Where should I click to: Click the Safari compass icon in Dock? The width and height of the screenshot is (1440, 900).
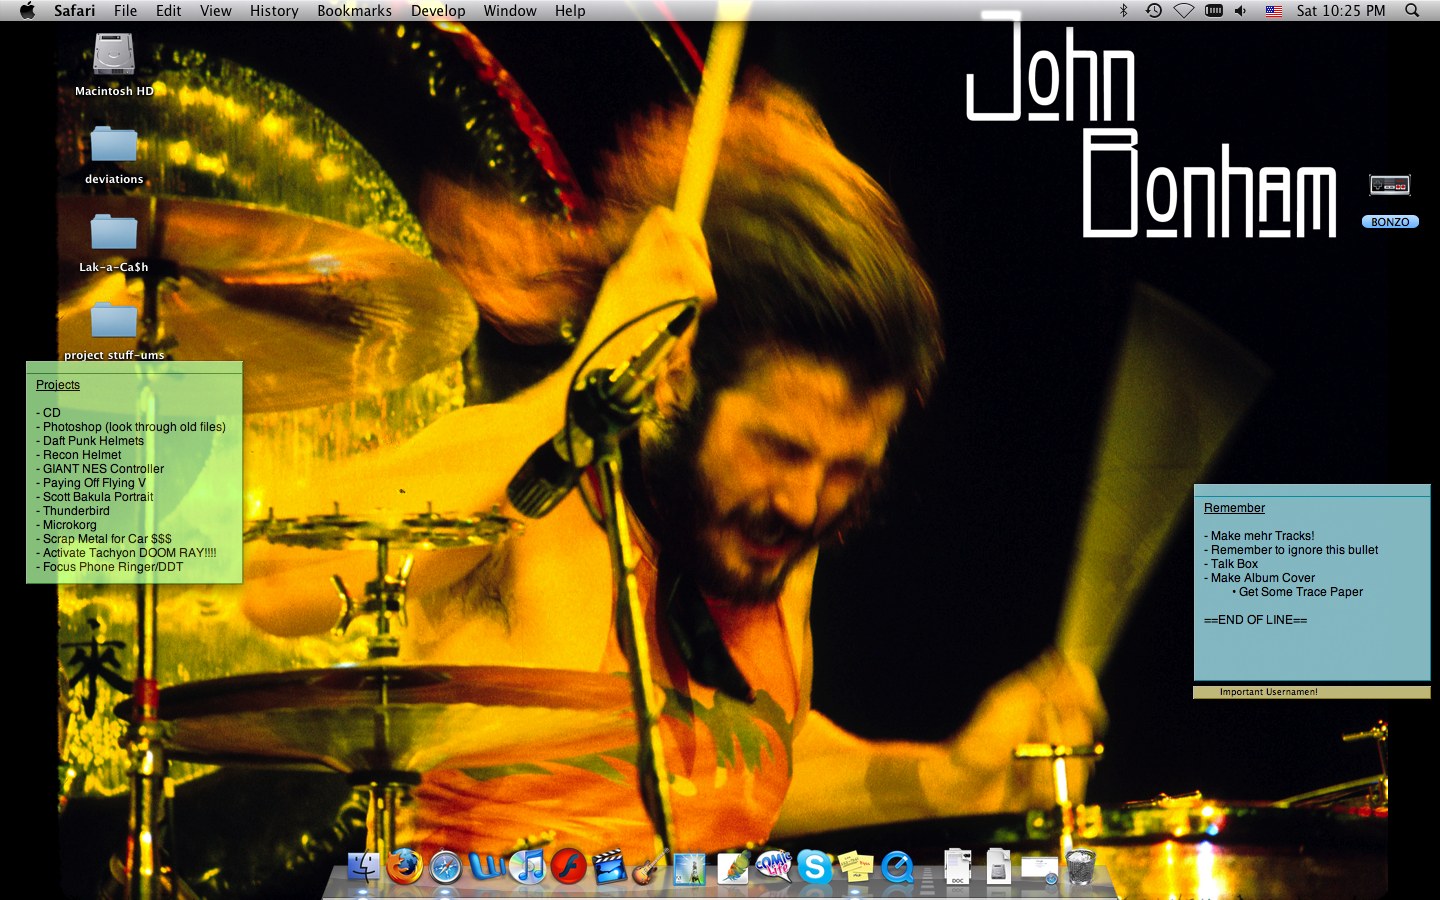[446, 867]
